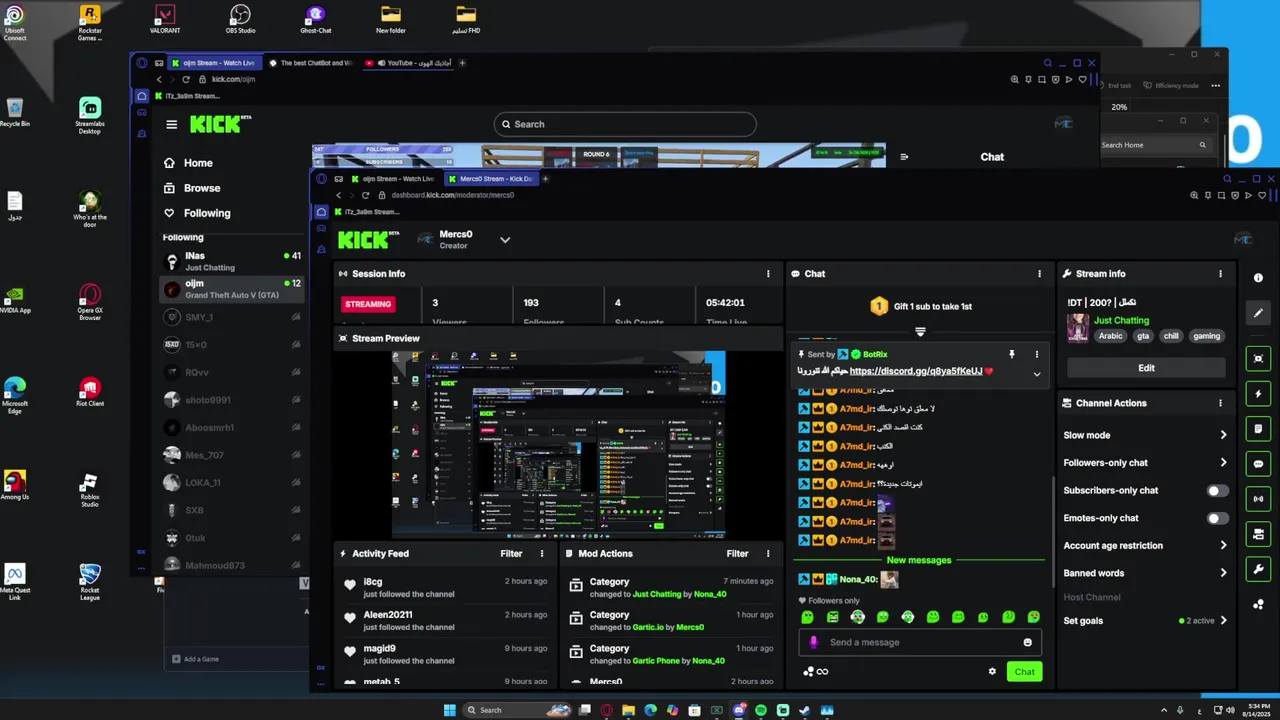Click the info icon in dashboard right sidebar
Image resolution: width=1280 pixels, height=720 pixels.
1258,278
